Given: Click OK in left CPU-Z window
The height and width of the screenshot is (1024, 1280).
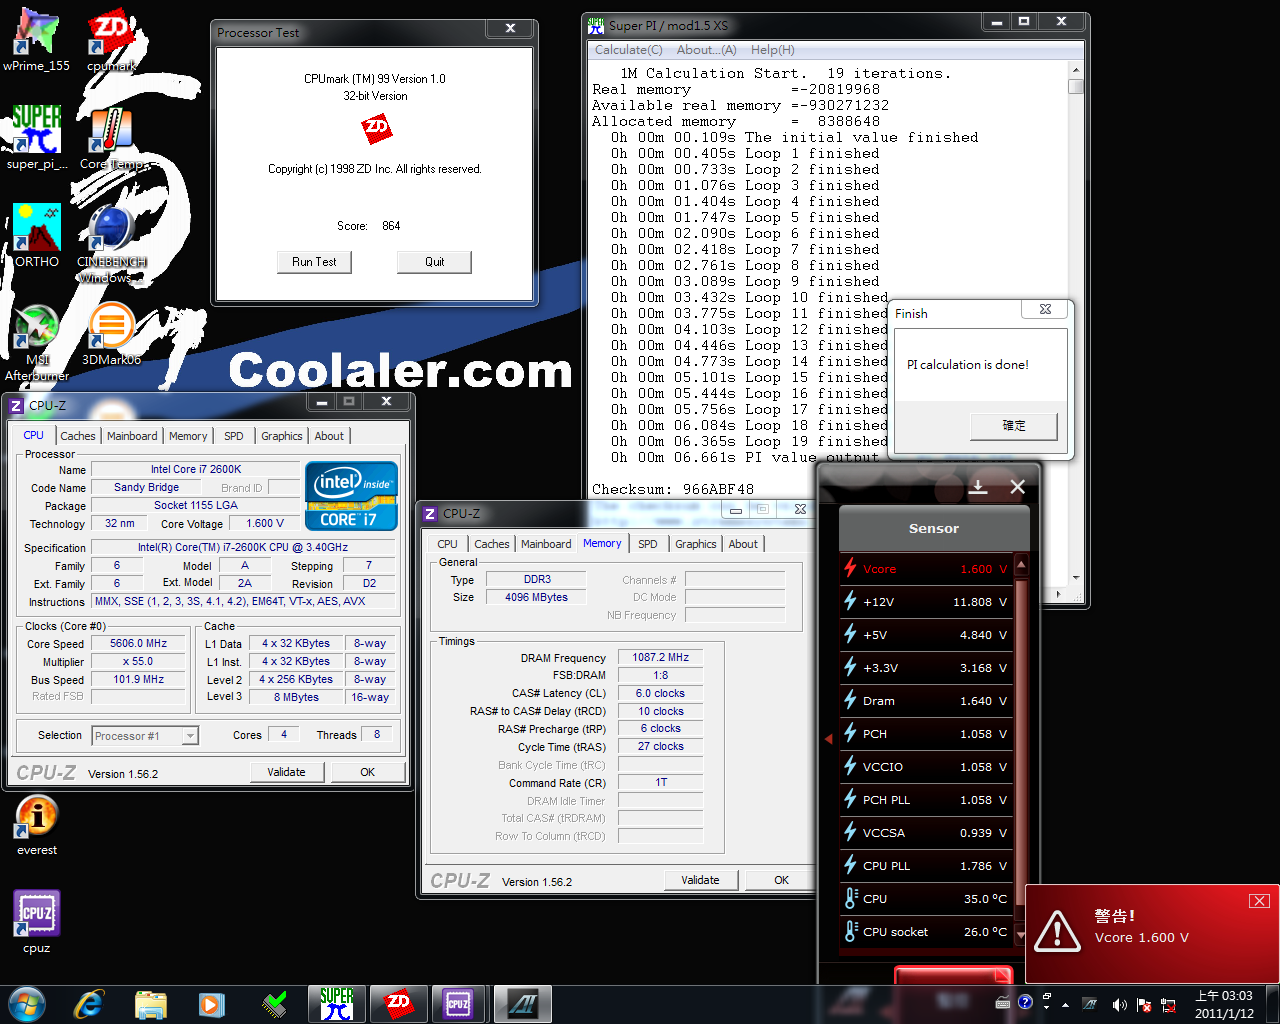Looking at the screenshot, I should (x=368, y=772).
